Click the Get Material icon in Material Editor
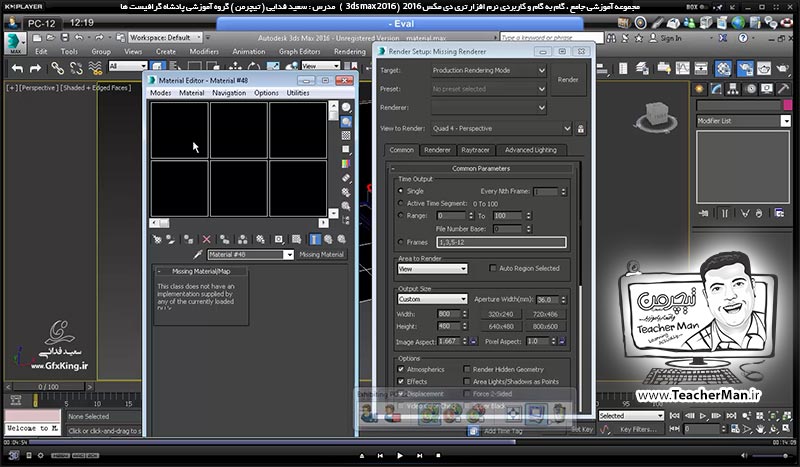 [157, 239]
